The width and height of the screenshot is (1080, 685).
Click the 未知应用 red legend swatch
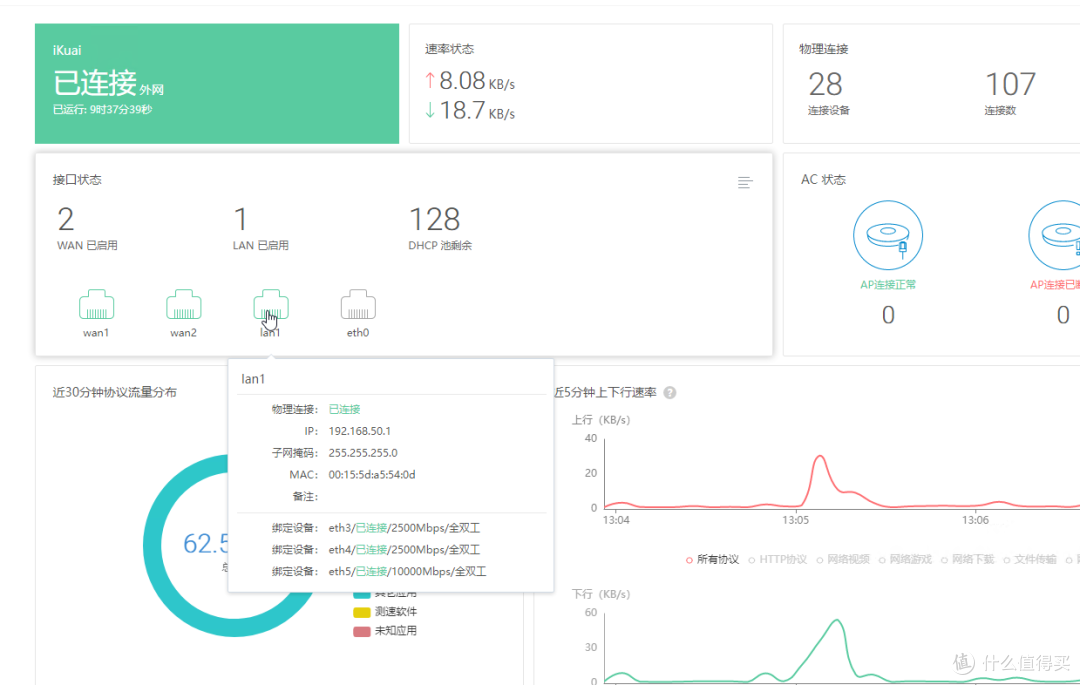pos(362,631)
